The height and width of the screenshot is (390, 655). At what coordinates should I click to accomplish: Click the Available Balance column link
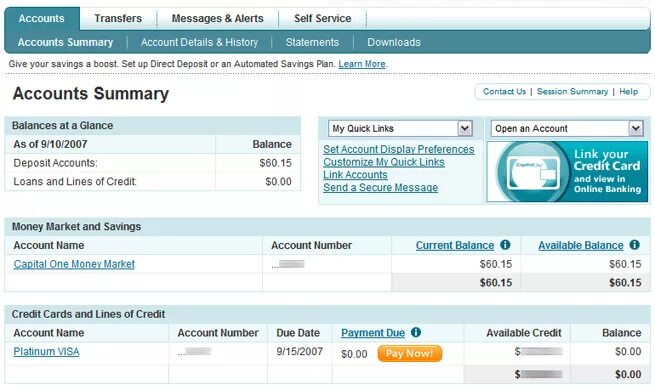[581, 245]
